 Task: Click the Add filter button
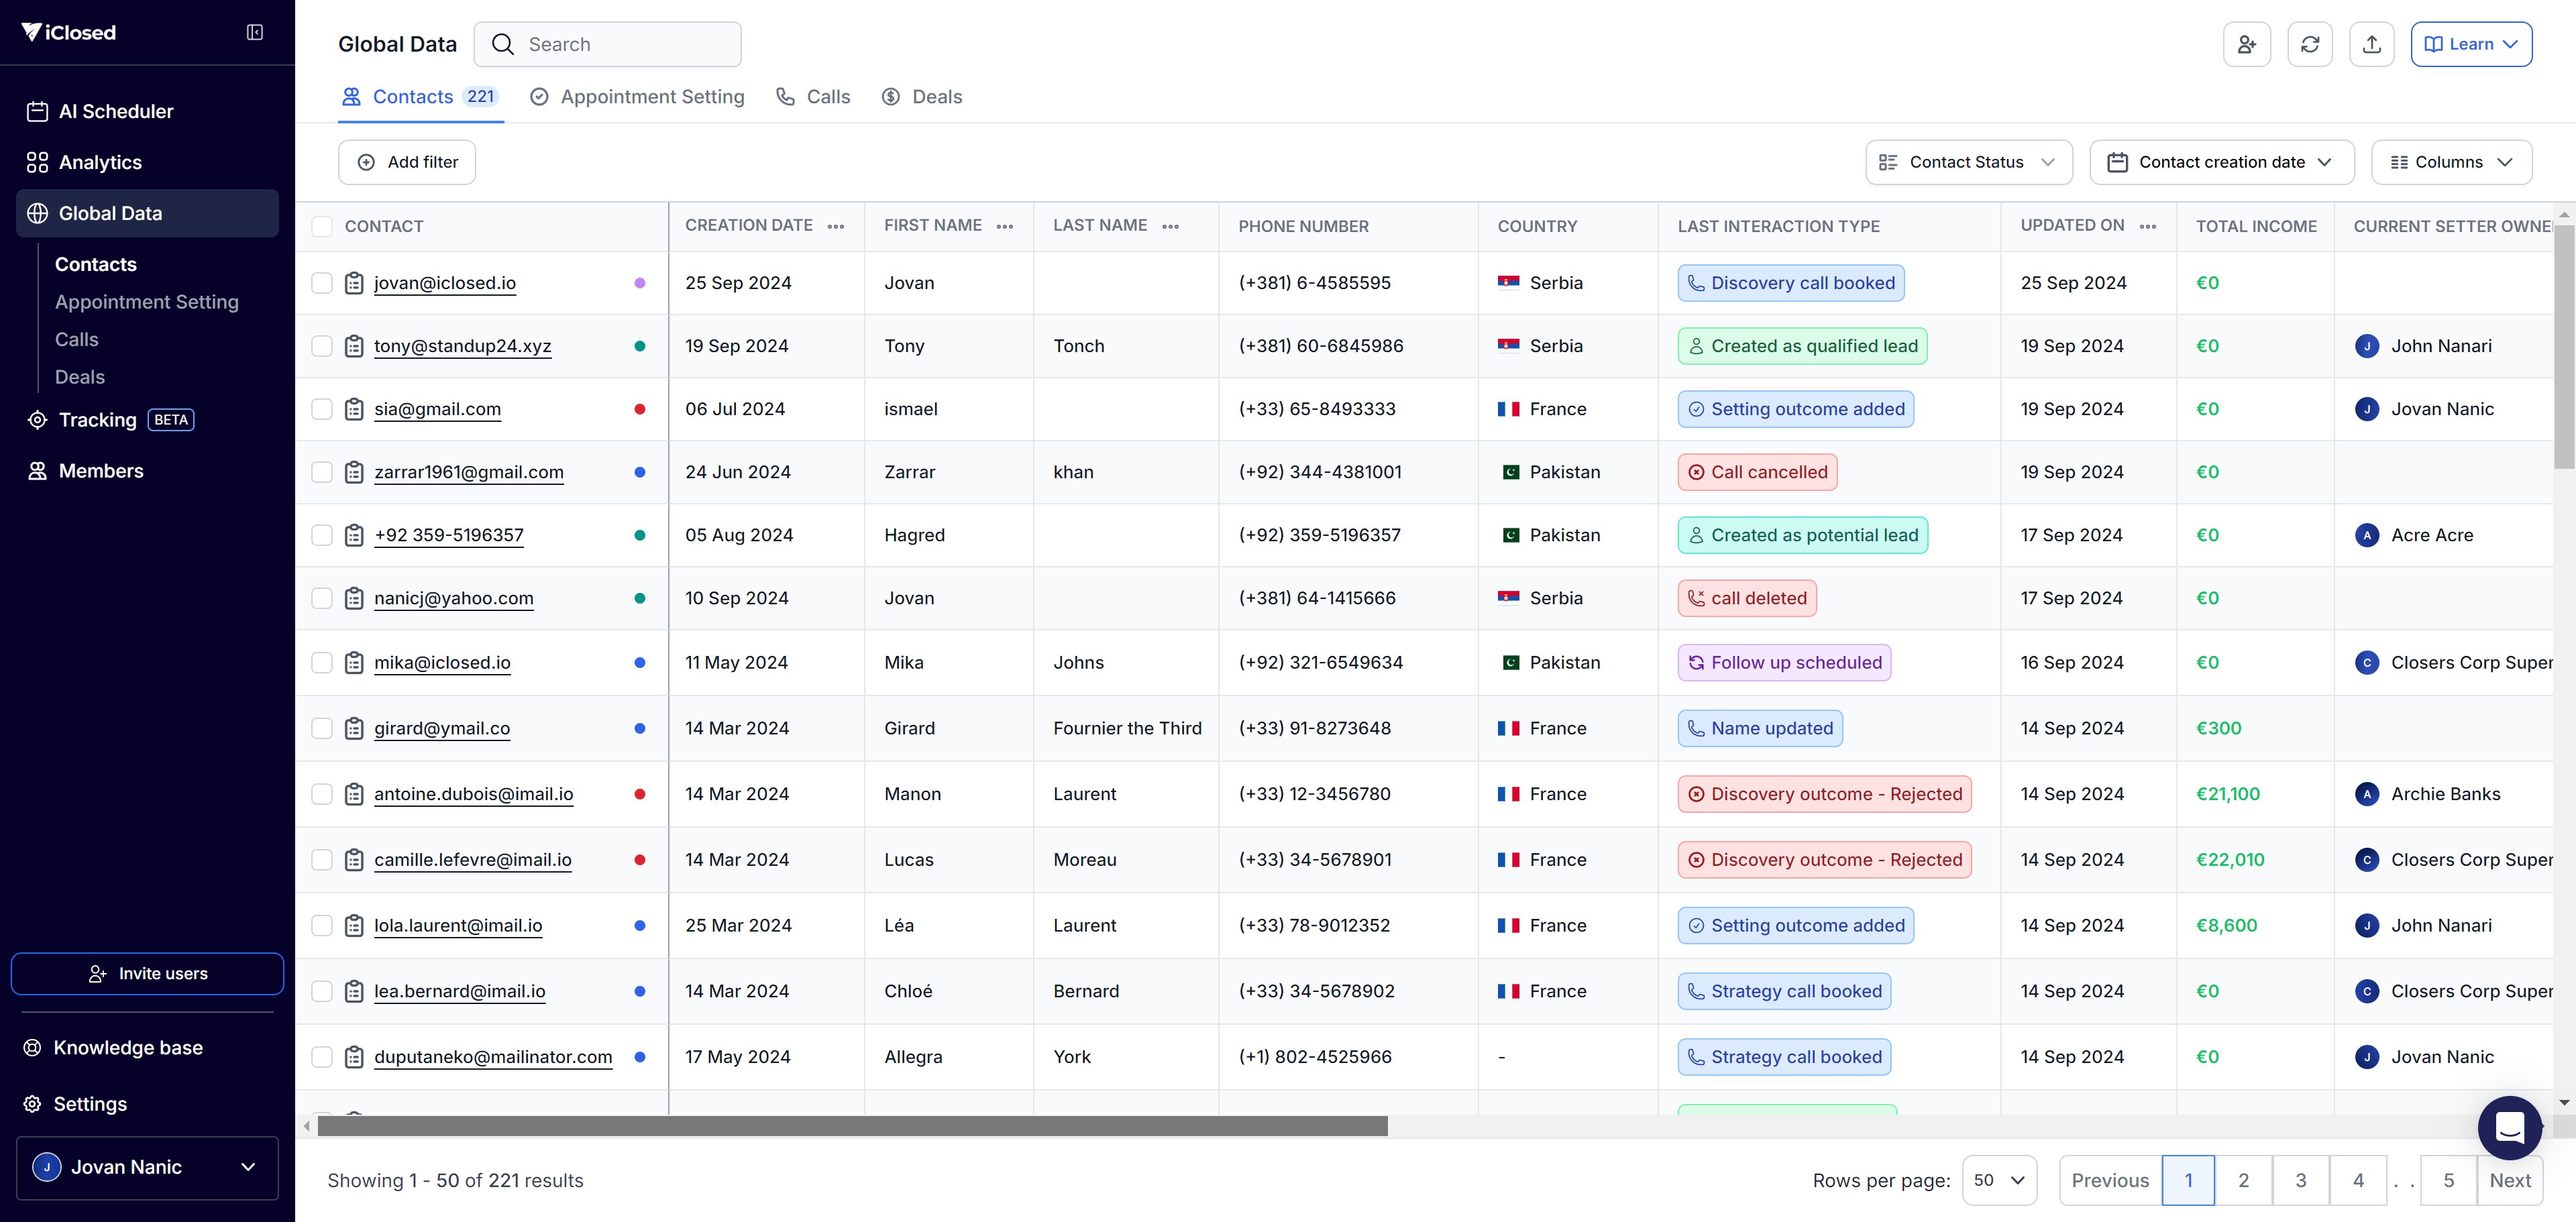click(x=407, y=162)
